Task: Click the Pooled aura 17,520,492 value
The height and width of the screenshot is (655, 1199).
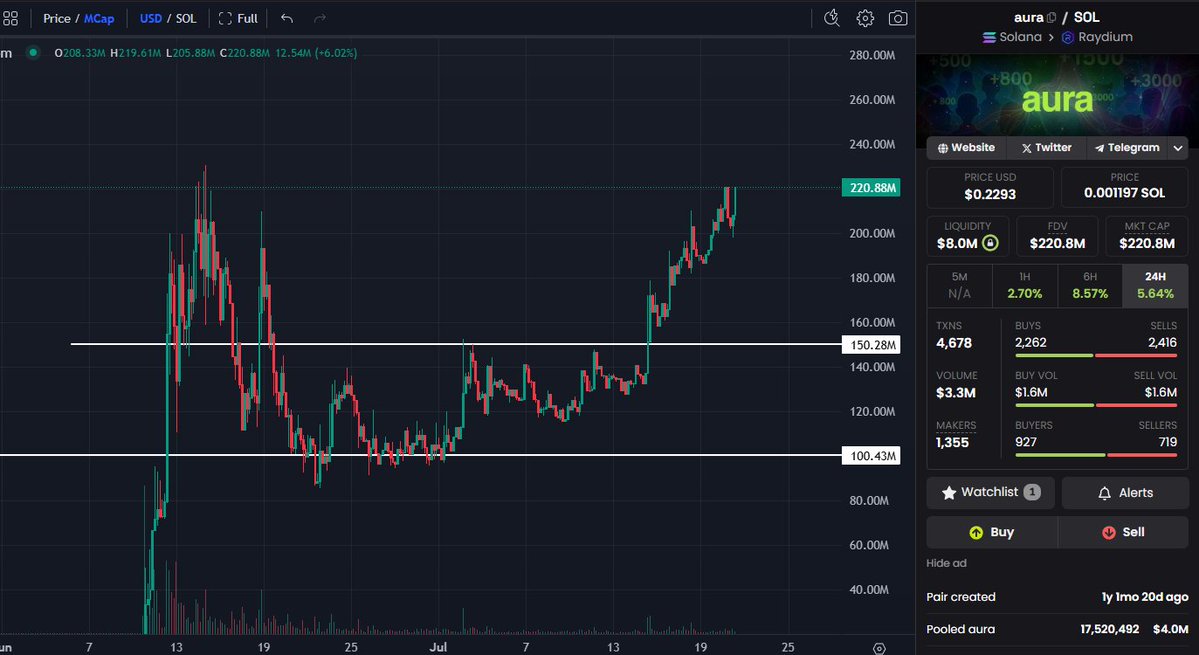Action: pyautogui.click(x=1110, y=630)
